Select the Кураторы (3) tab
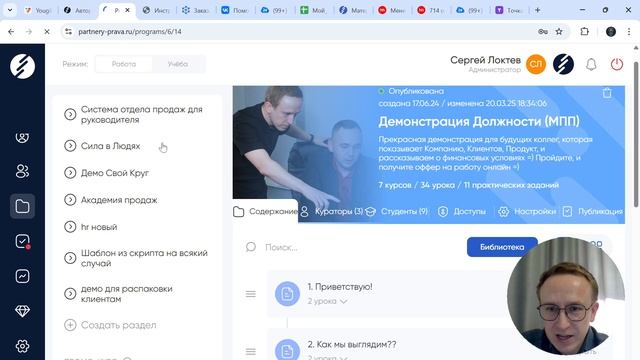 point(332,211)
